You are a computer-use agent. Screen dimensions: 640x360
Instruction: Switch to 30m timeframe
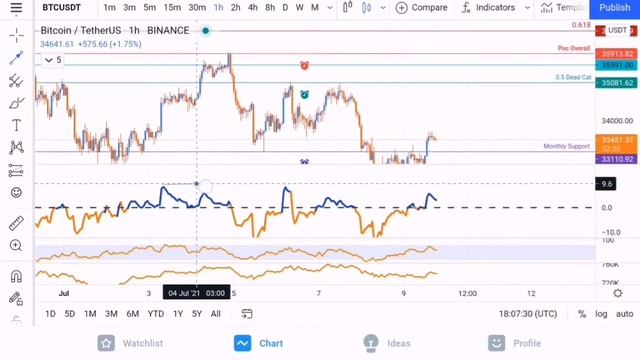click(x=197, y=7)
